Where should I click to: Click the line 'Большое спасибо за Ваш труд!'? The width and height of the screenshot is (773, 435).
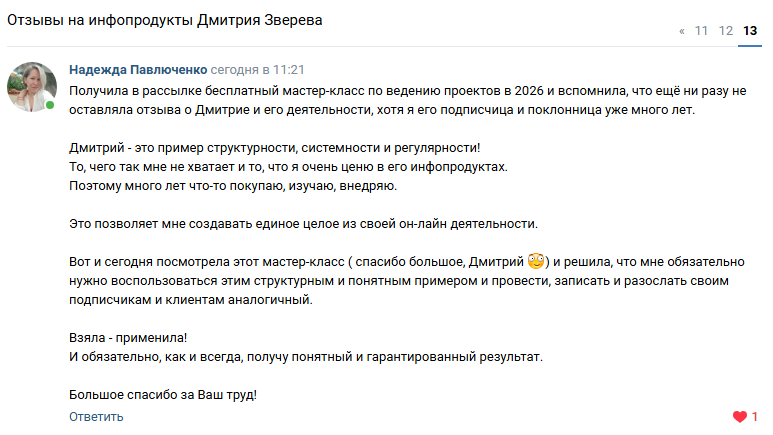point(163,395)
